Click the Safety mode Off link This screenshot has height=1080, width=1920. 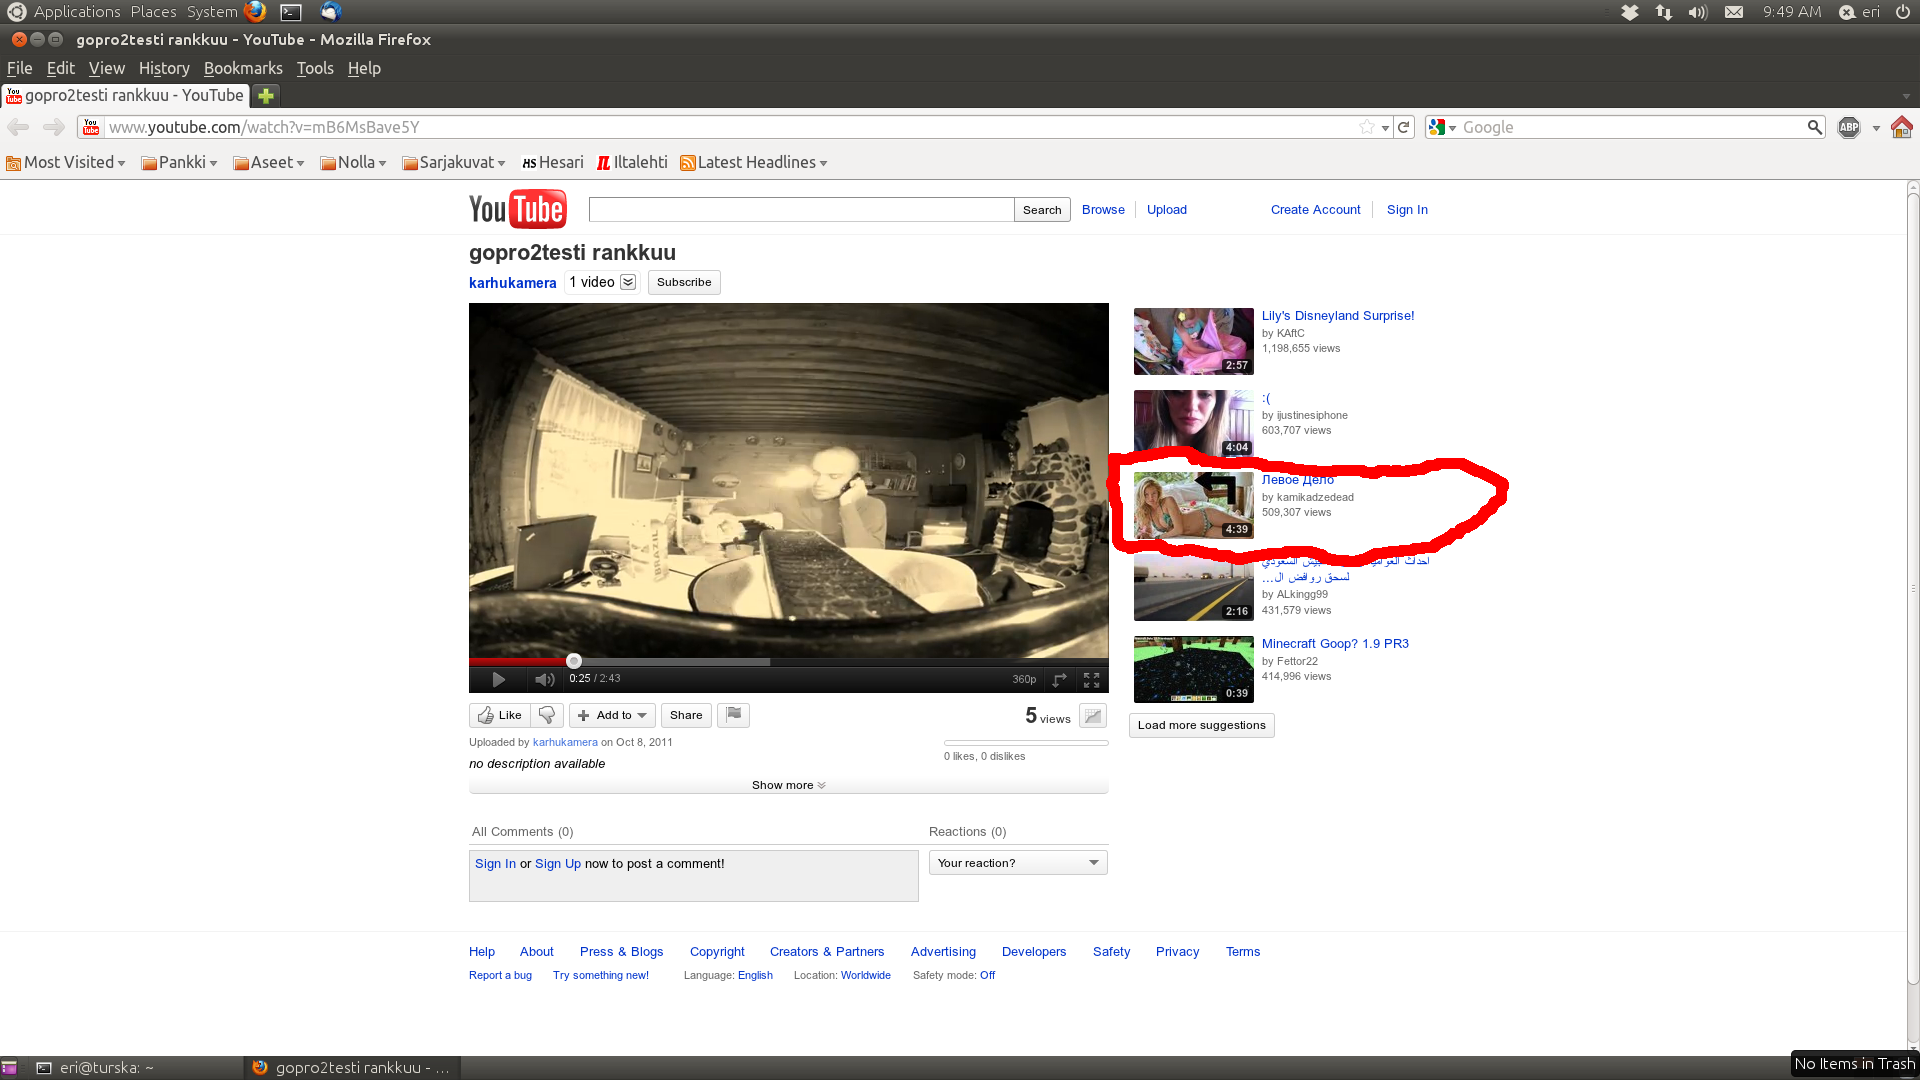(x=987, y=976)
